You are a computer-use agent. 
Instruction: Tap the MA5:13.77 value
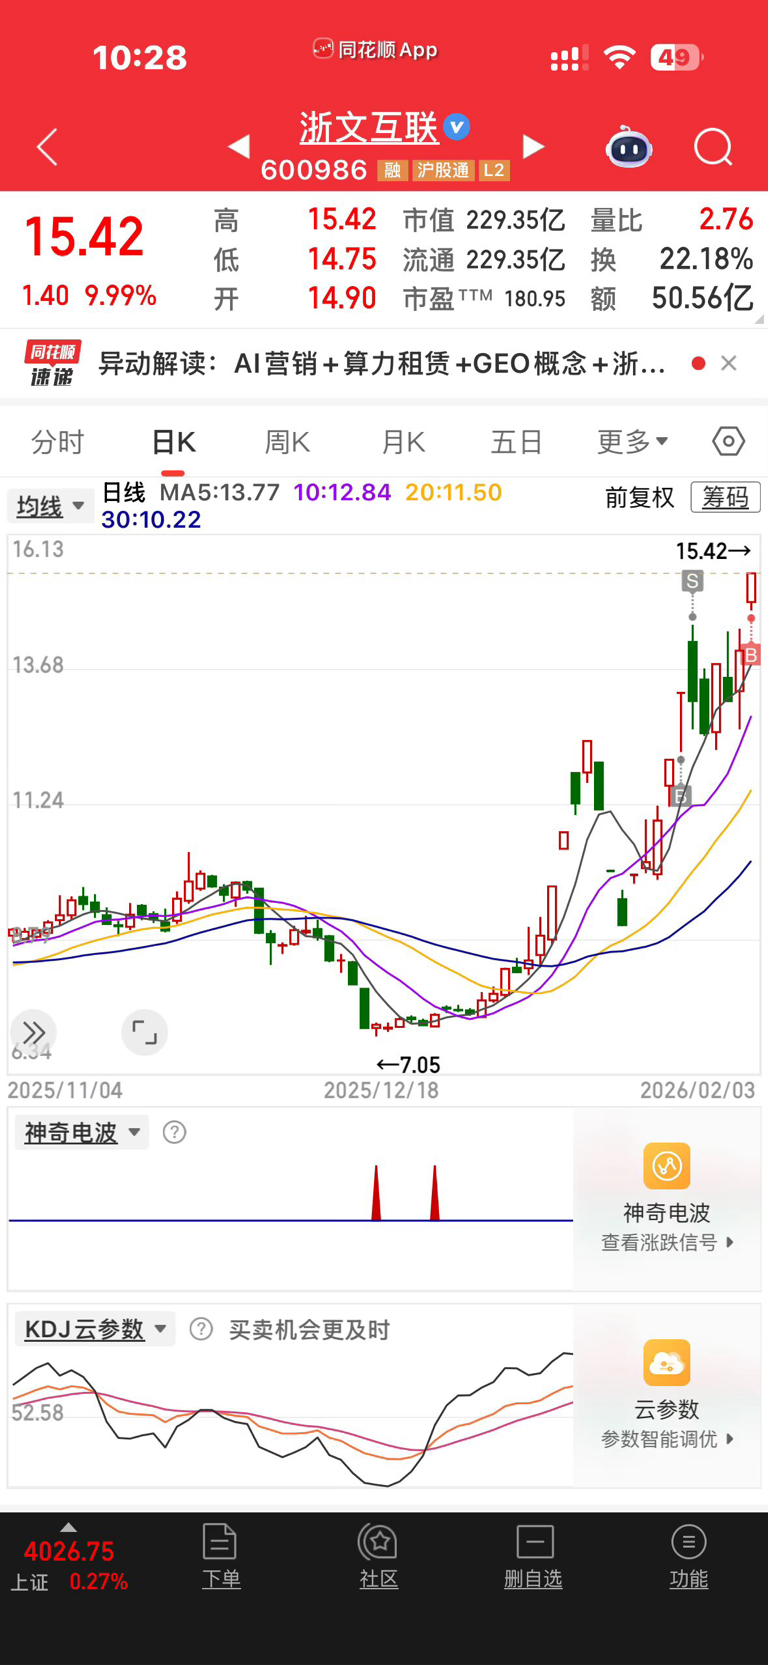point(220,492)
